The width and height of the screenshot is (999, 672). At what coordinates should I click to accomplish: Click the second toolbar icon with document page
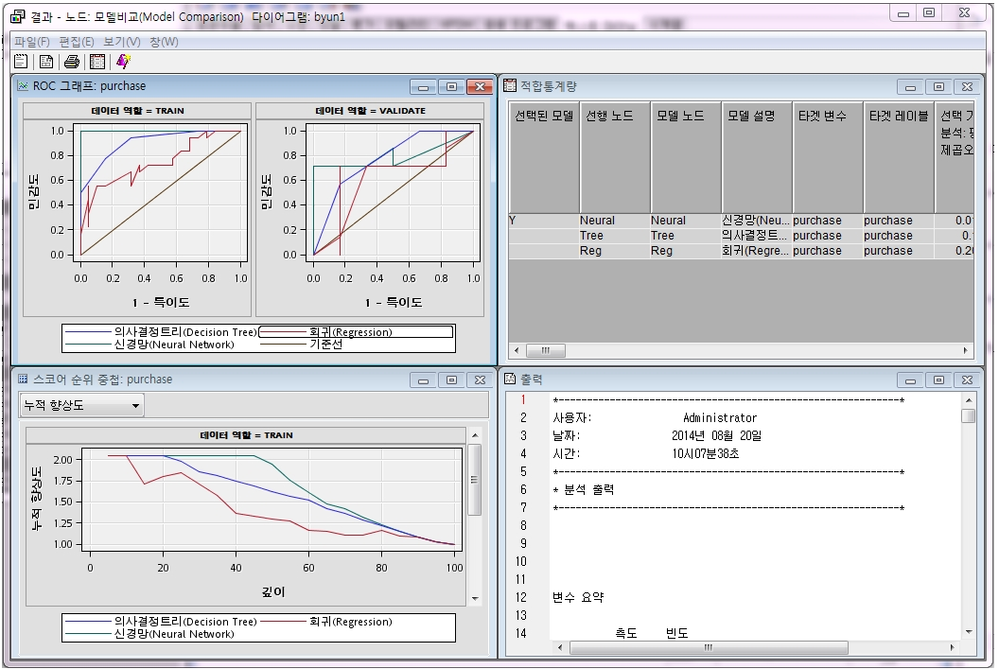pos(46,61)
